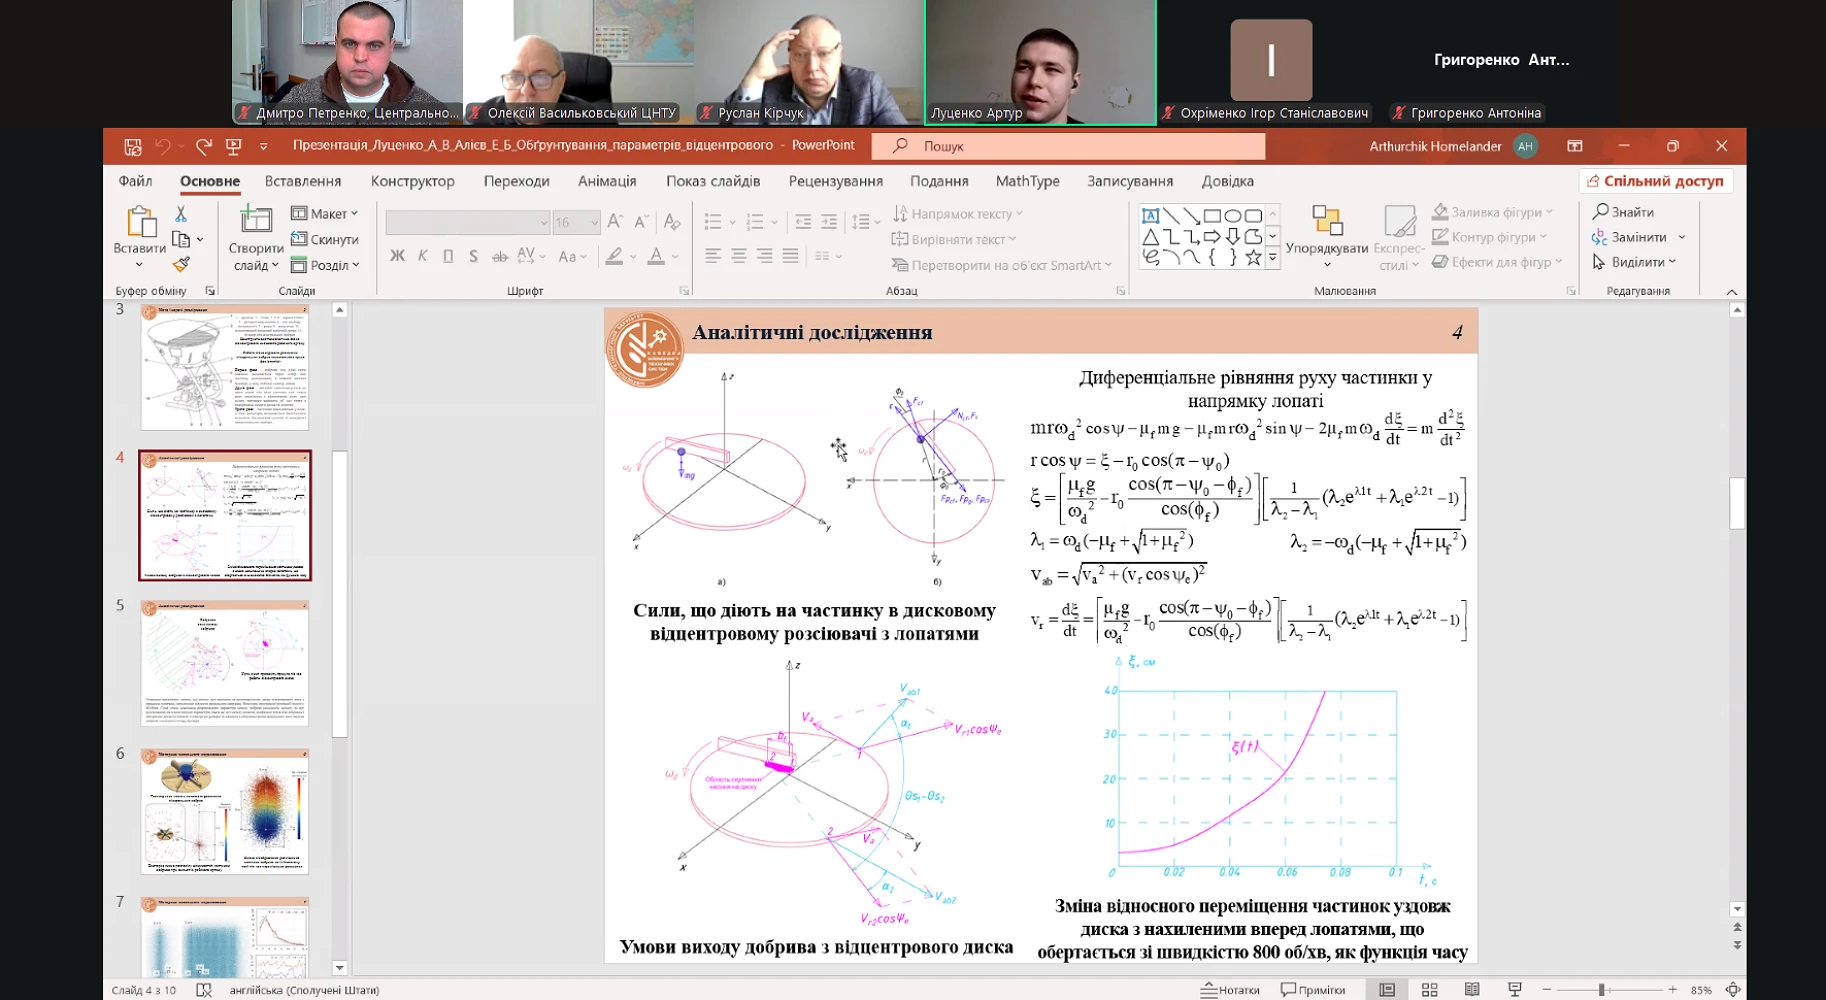Switch to the Анімація tab
The height and width of the screenshot is (1000, 1826).
point(606,181)
